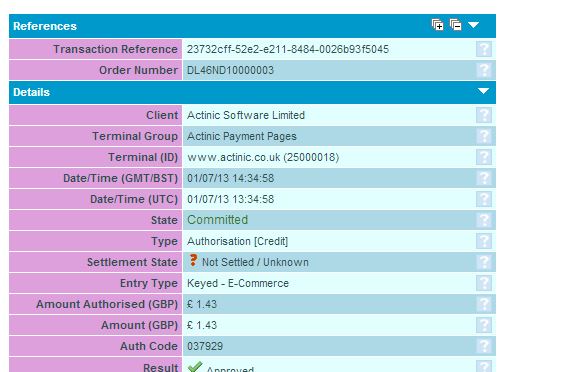Open help icon for State row
The height and width of the screenshot is (372, 570).
tap(484, 220)
